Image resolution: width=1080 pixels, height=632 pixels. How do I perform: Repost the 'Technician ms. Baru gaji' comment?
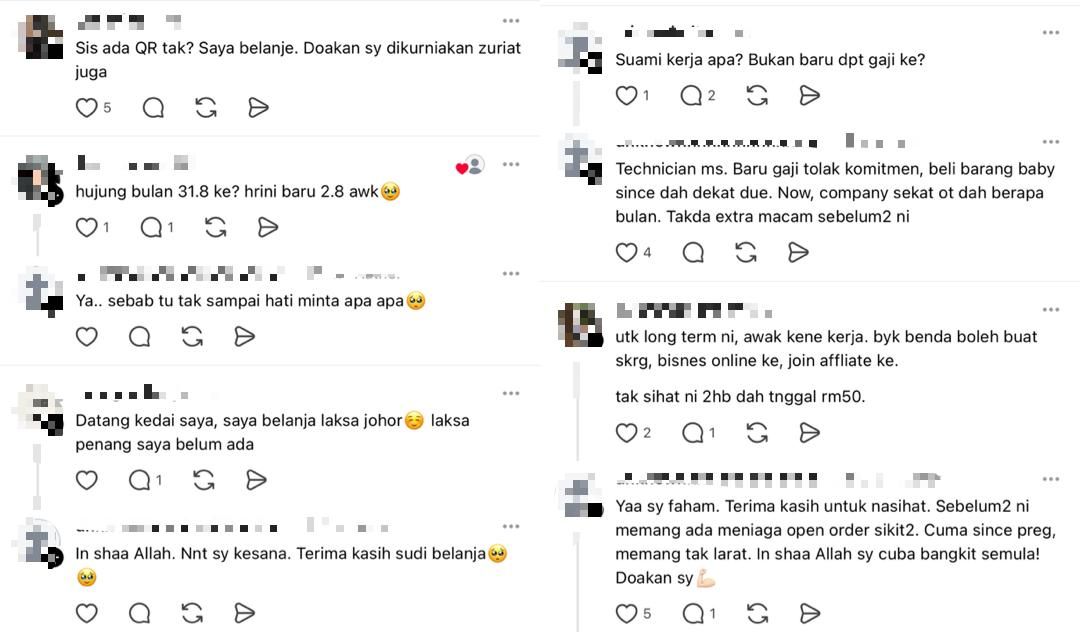coord(746,253)
